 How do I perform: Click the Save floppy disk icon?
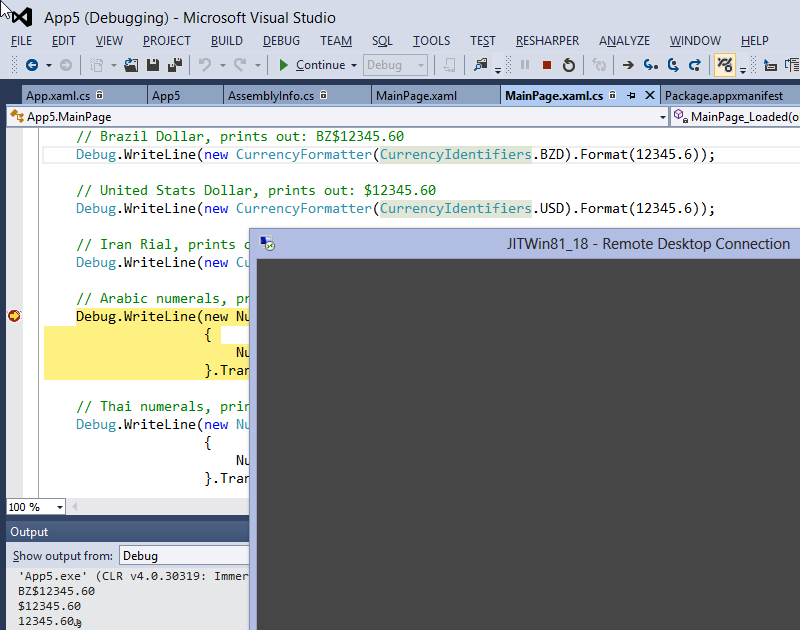153,65
